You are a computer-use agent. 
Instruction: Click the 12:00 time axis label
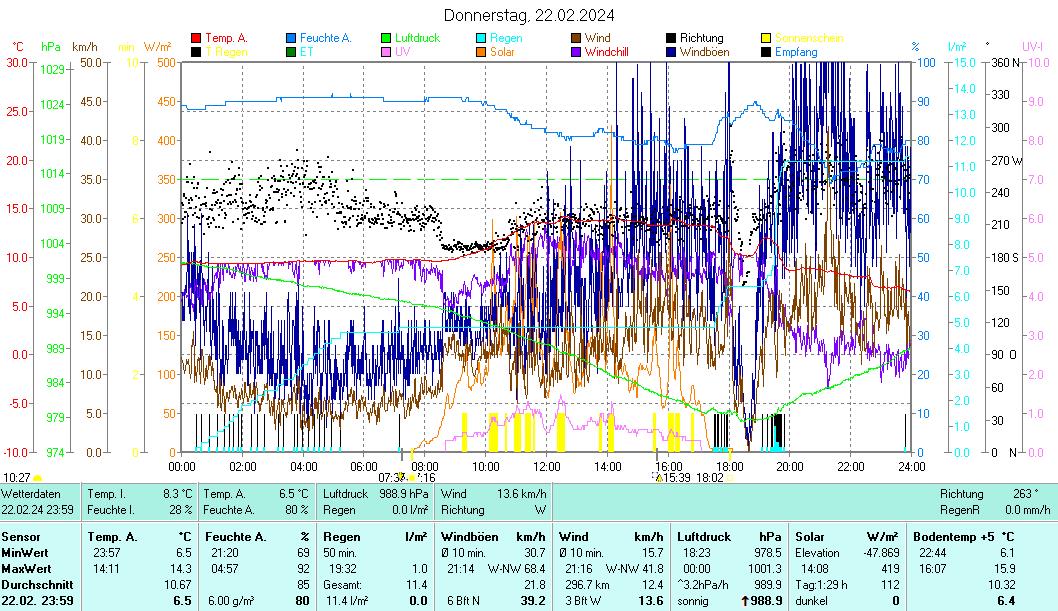pos(547,466)
